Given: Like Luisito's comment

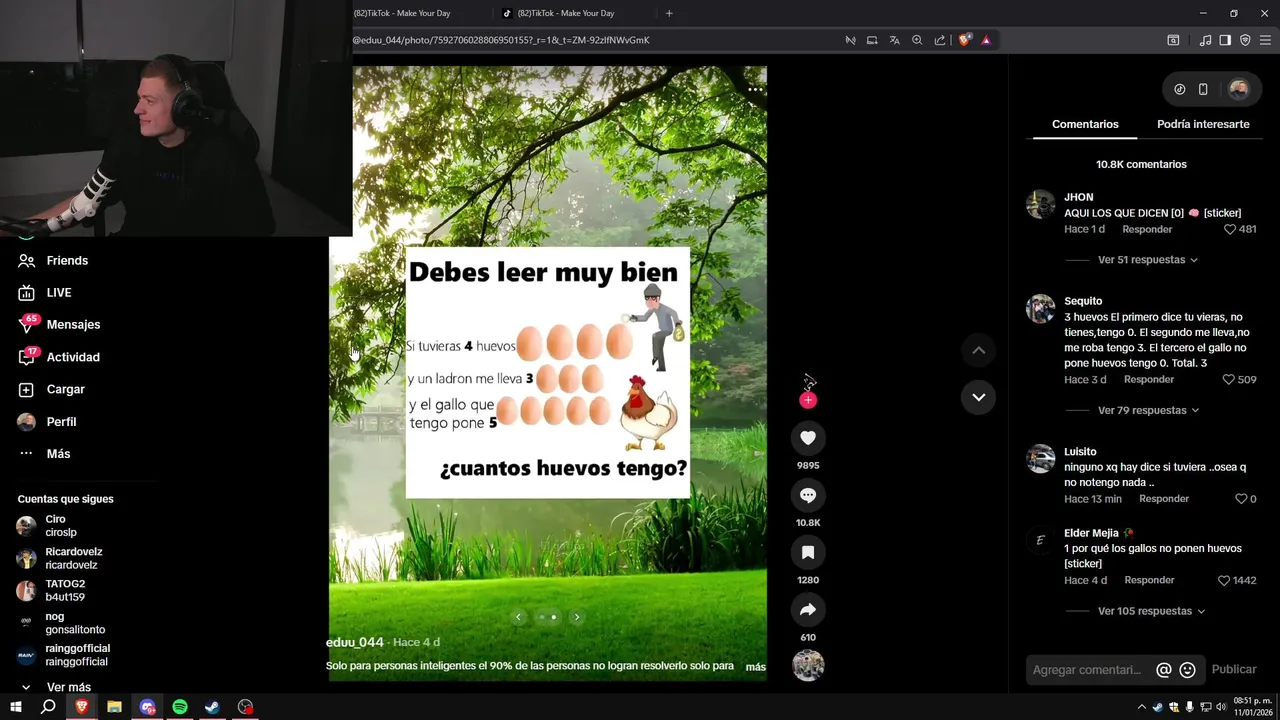Looking at the screenshot, I should coord(1240,499).
